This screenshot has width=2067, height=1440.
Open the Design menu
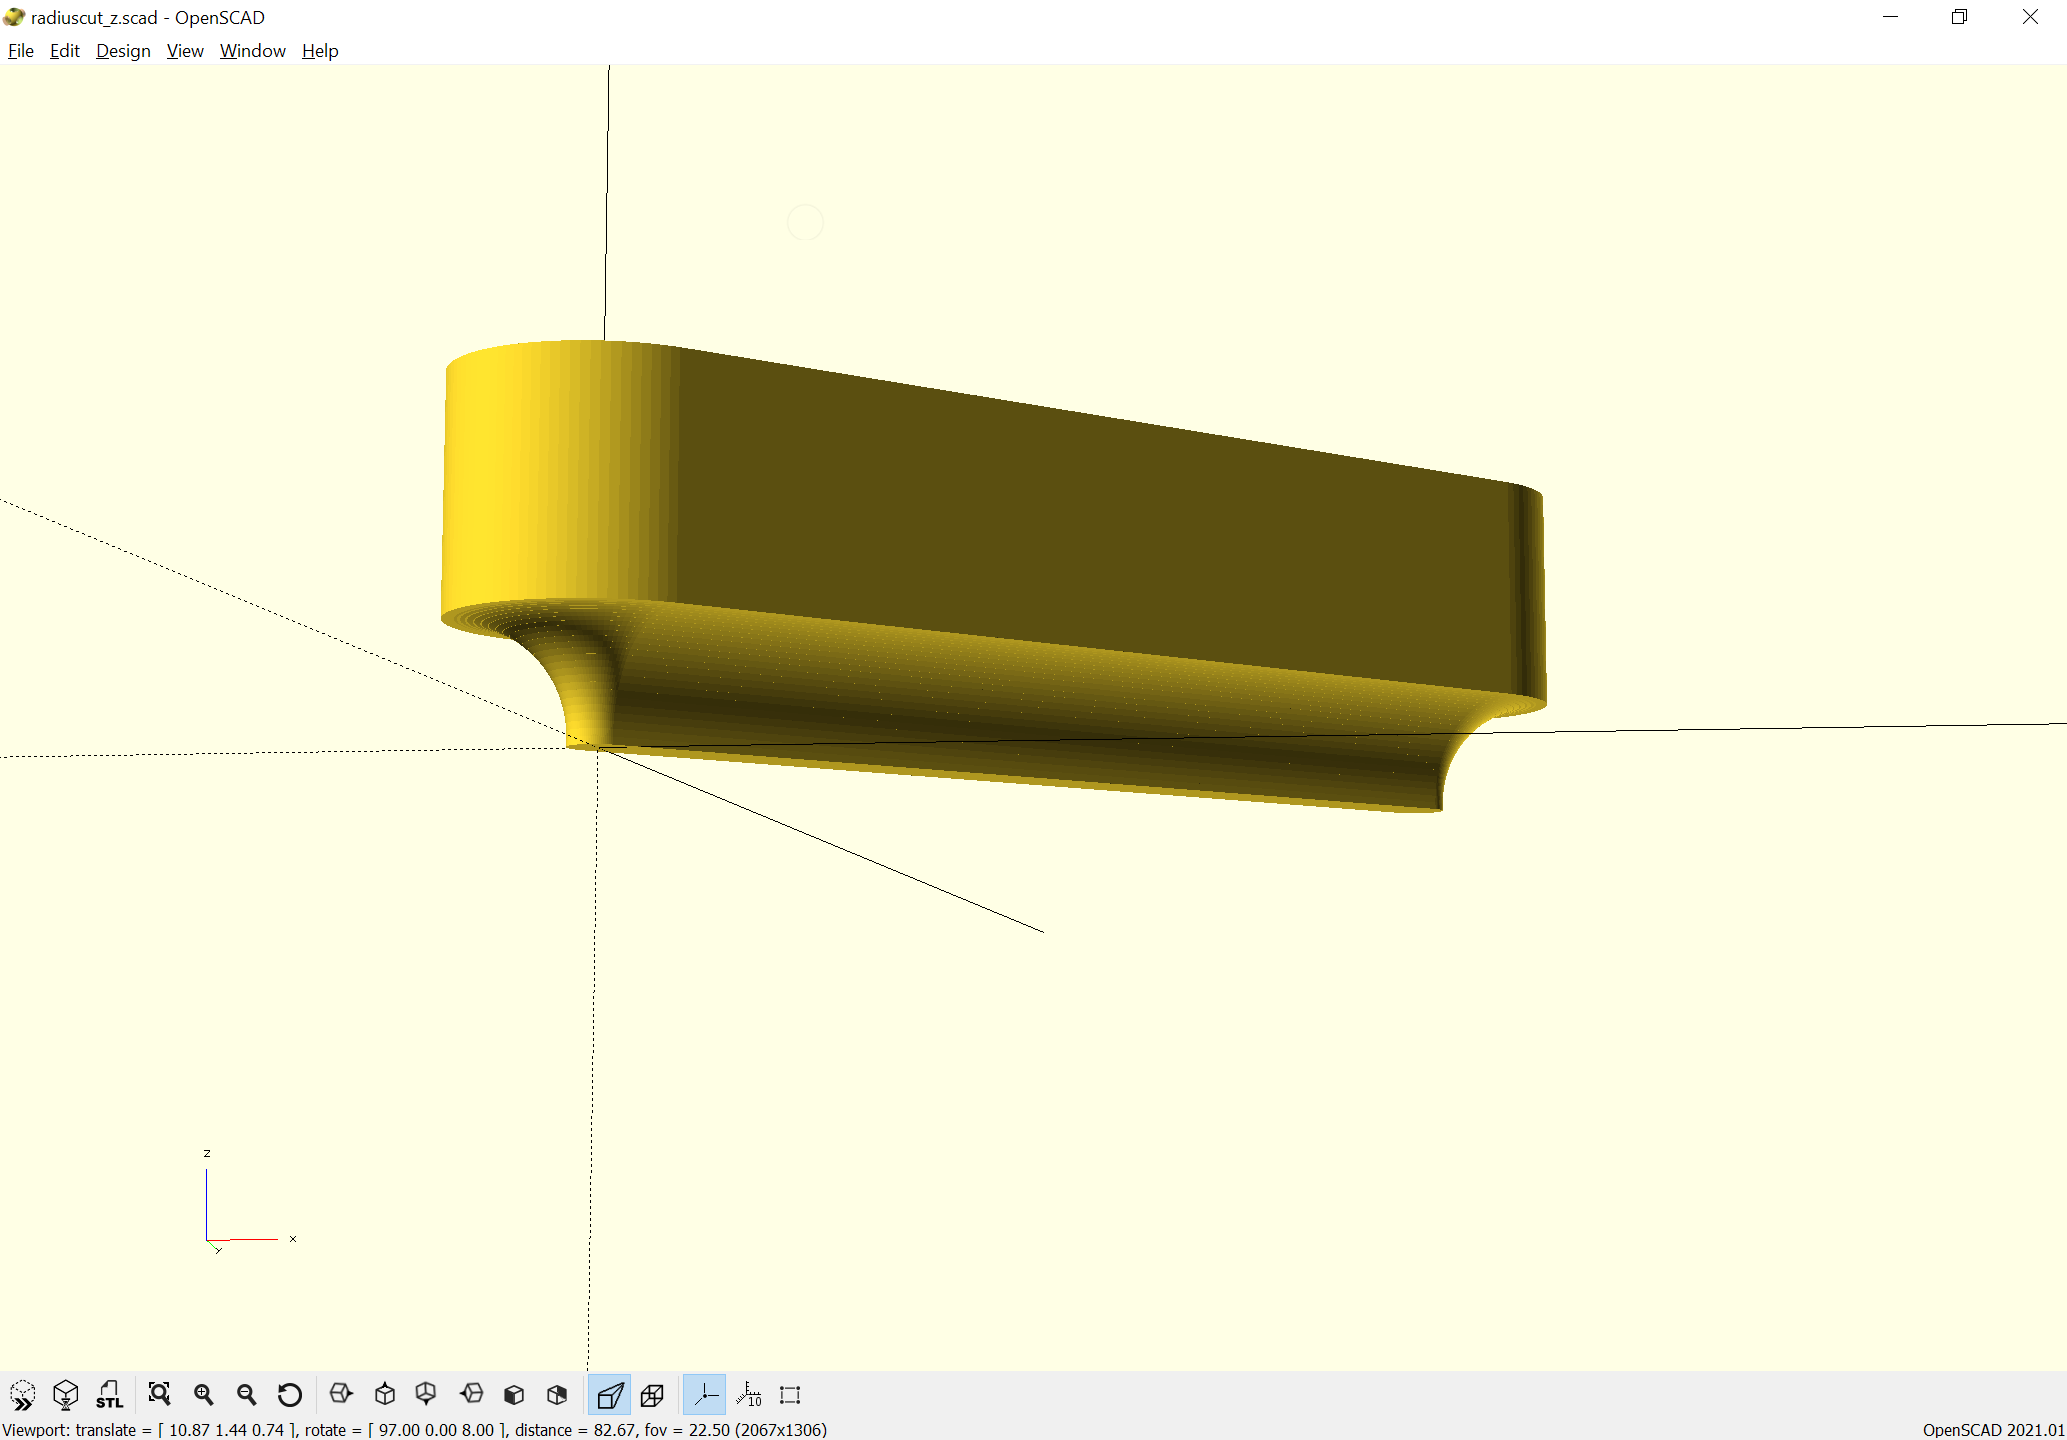[x=123, y=51]
